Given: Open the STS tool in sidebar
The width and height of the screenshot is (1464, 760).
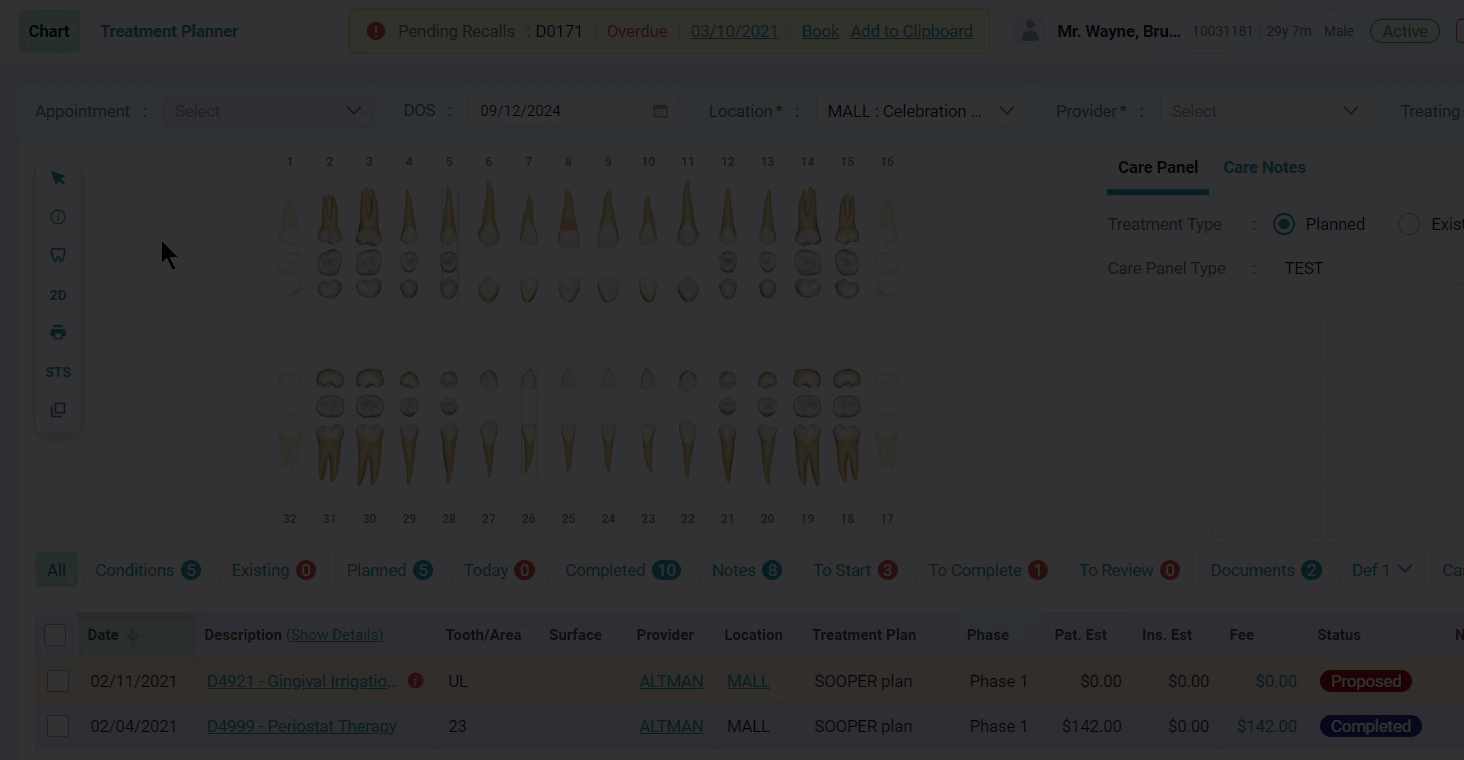Looking at the screenshot, I should (57, 371).
